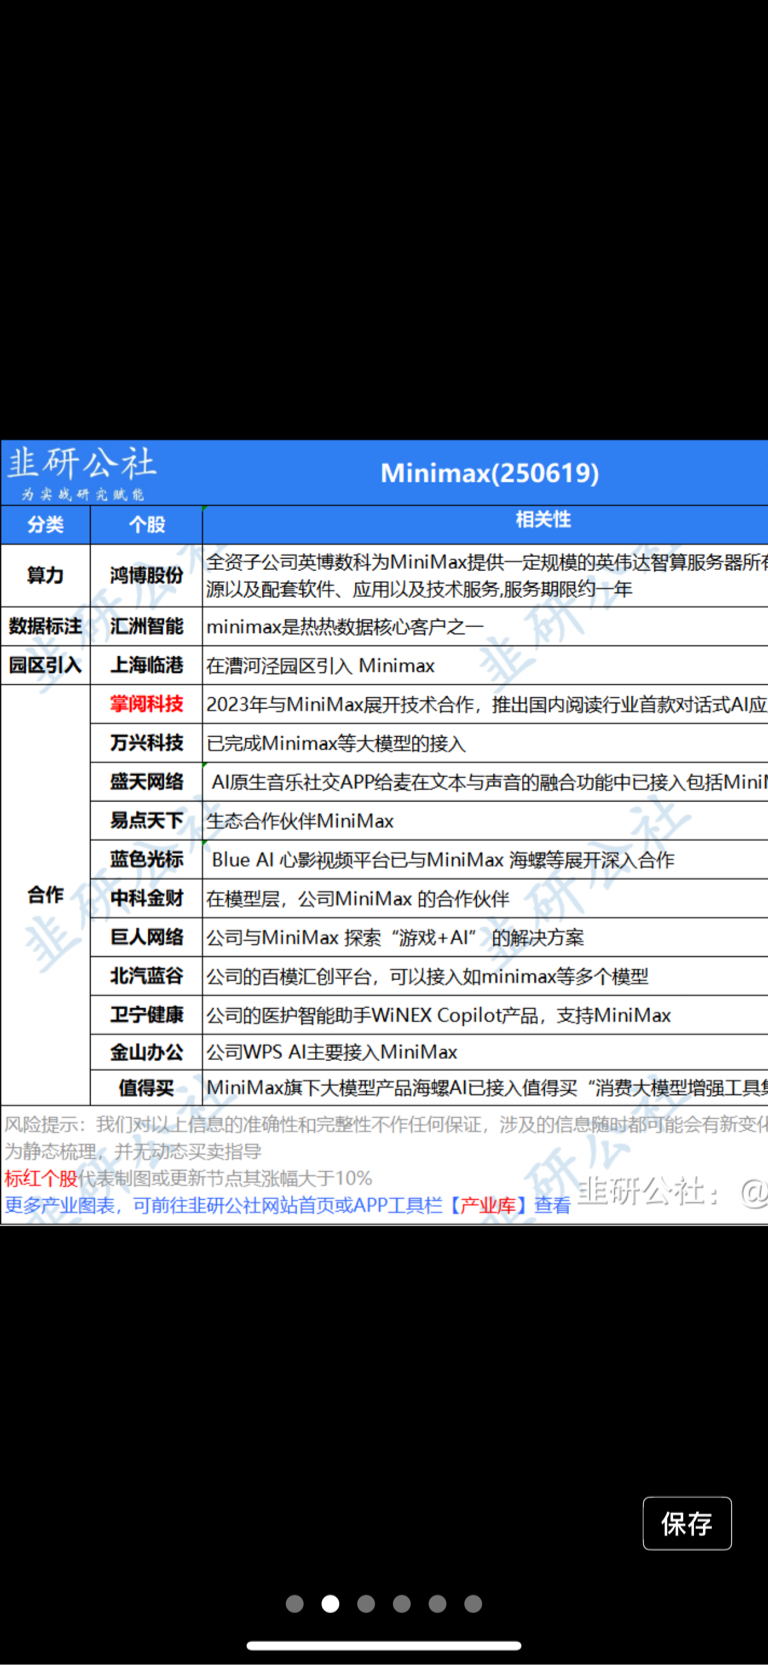This screenshot has width=768, height=1665.
Task: Tap AI原生音乐社交APP给麦 description
Action: click(x=489, y=783)
